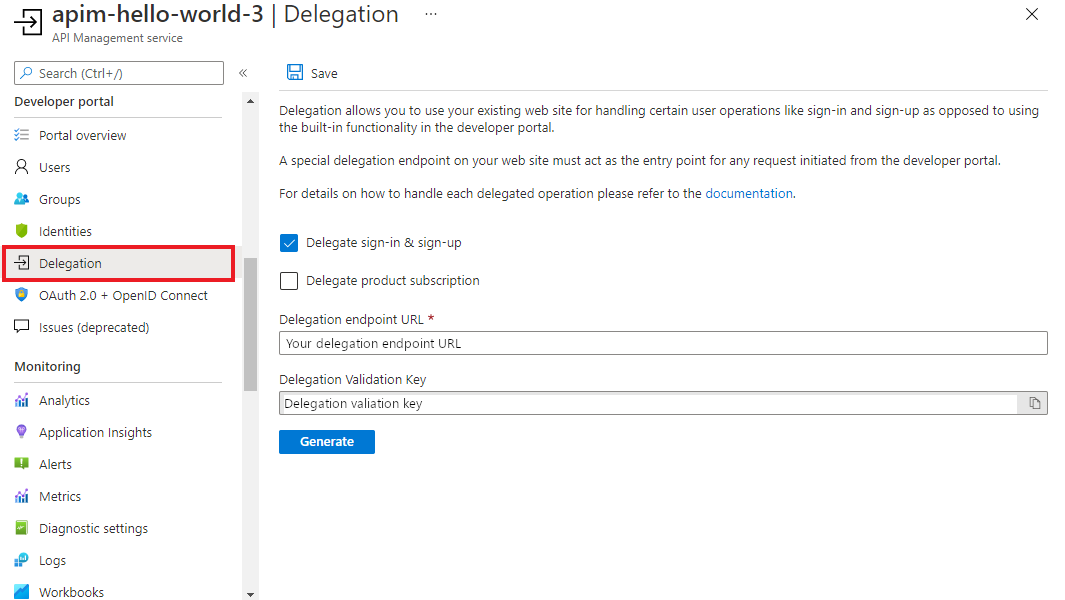Copy the Delegation Validation Key
The height and width of the screenshot is (600, 1065).
click(x=1035, y=403)
